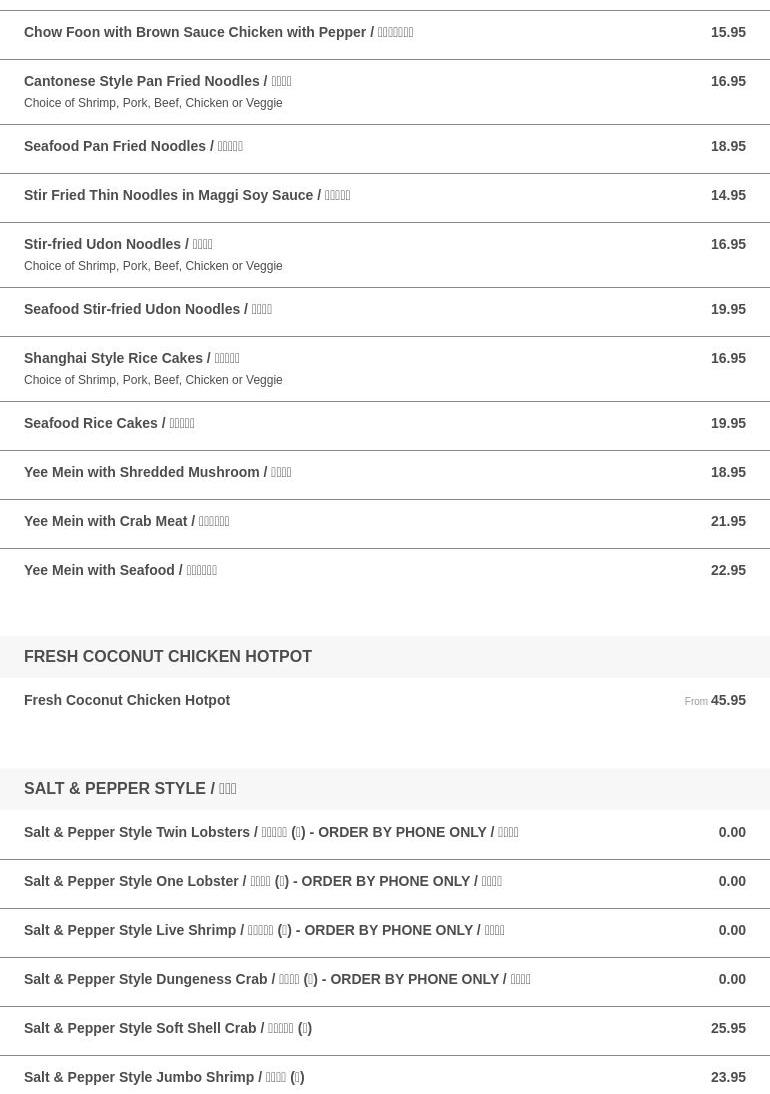The width and height of the screenshot is (770, 1094).
Task: Select Yee Mein with Crab Meat
Action: pos(385,524)
